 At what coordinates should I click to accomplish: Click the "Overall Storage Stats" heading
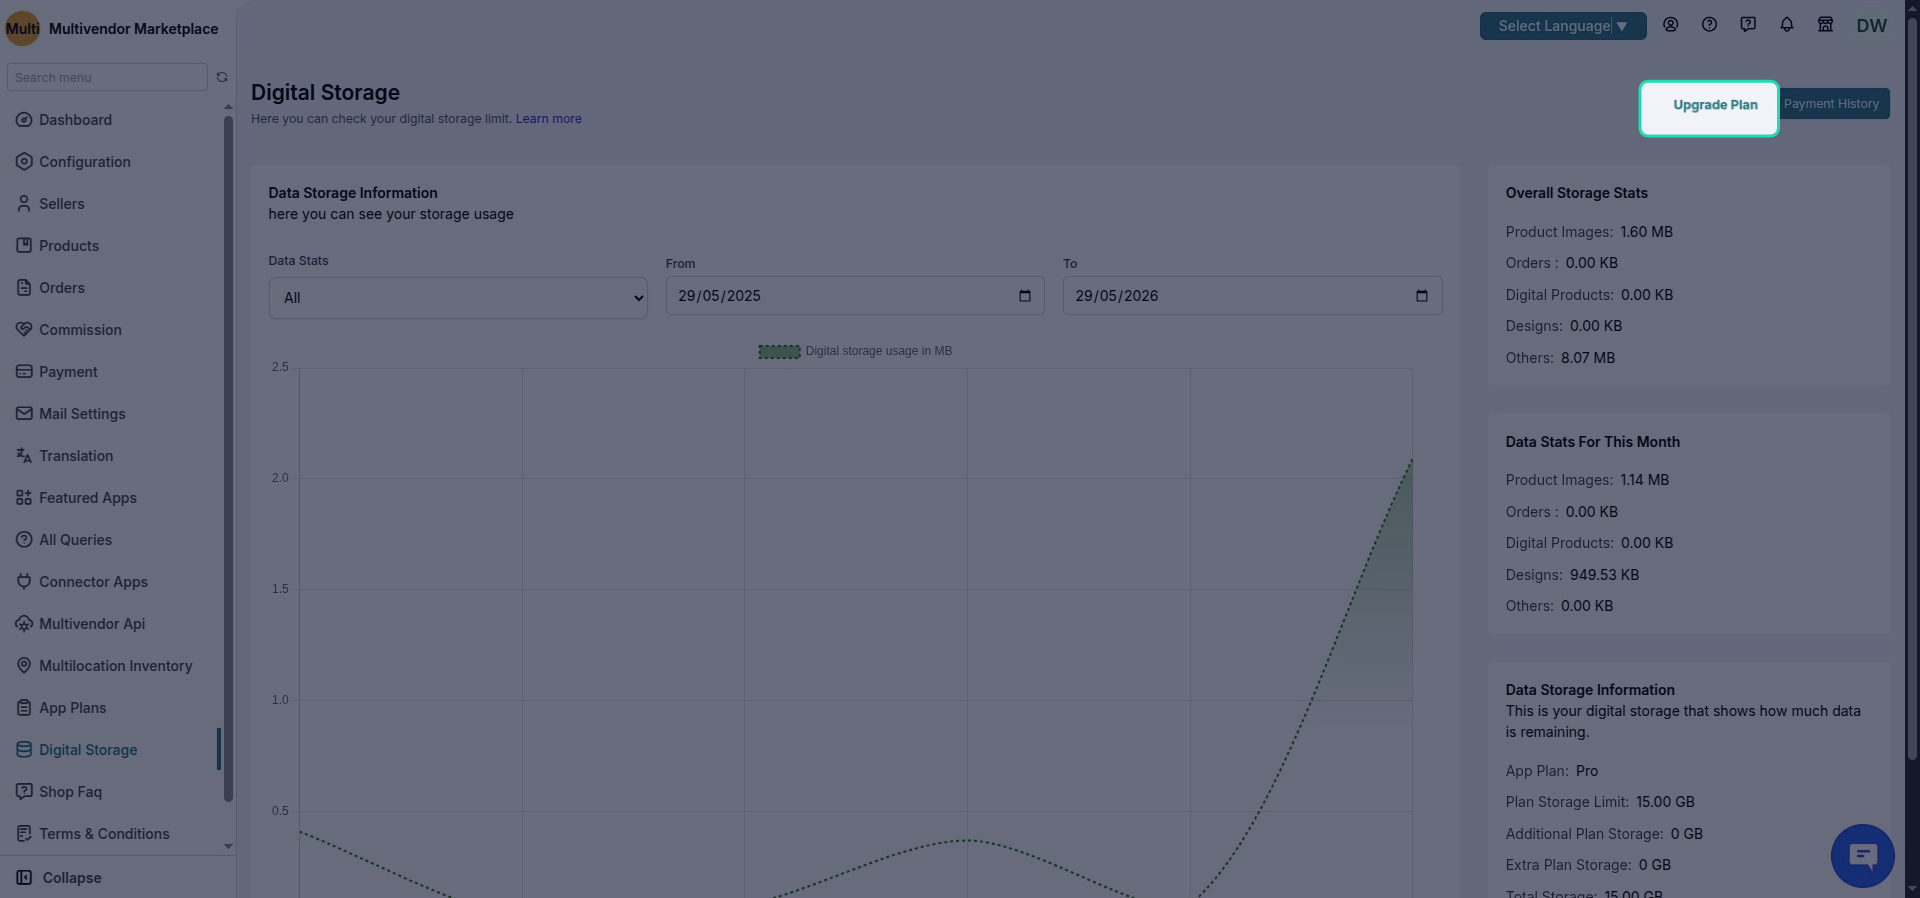coord(1576,193)
